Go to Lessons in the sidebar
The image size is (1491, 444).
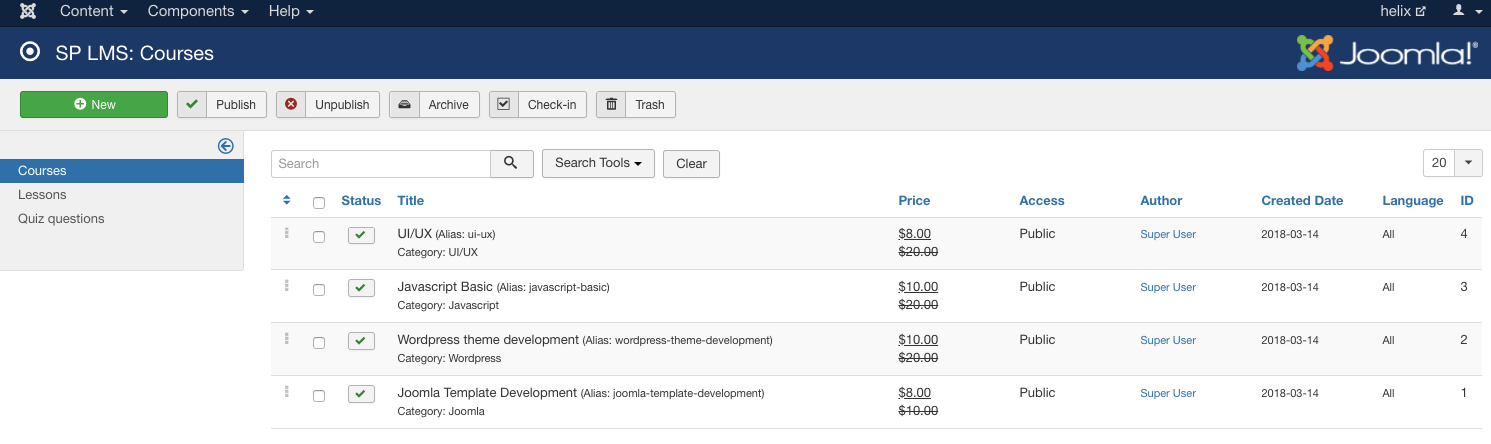42,194
